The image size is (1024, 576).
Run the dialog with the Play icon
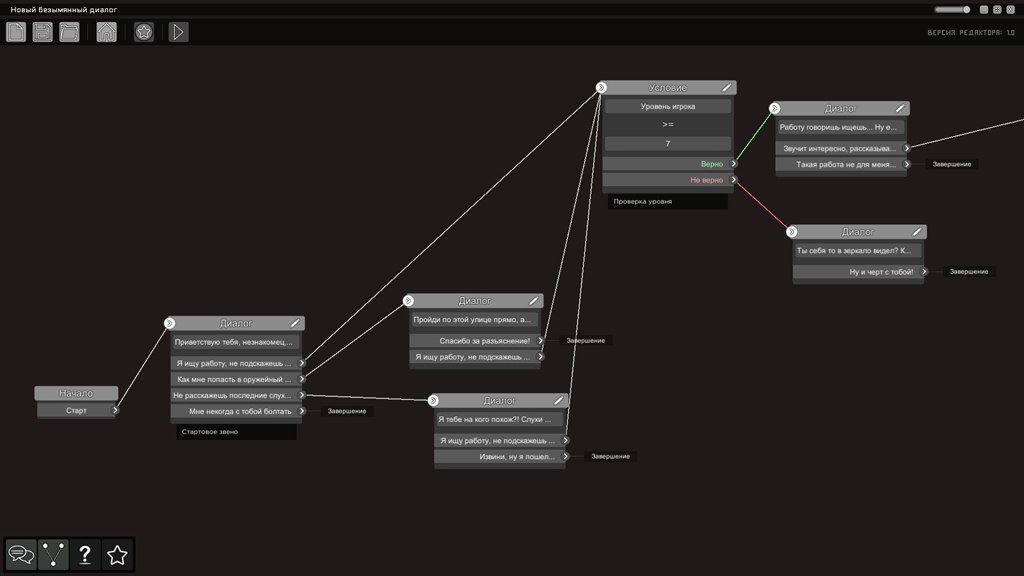pos(178,32)
